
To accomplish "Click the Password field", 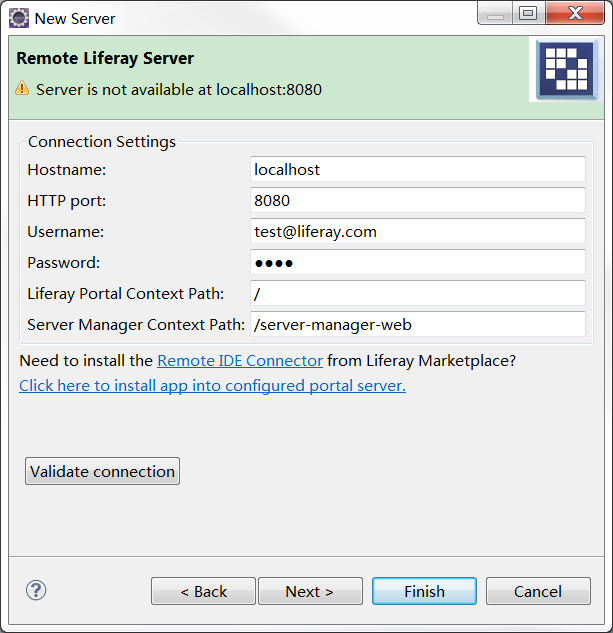I will (x=417, y=263).
